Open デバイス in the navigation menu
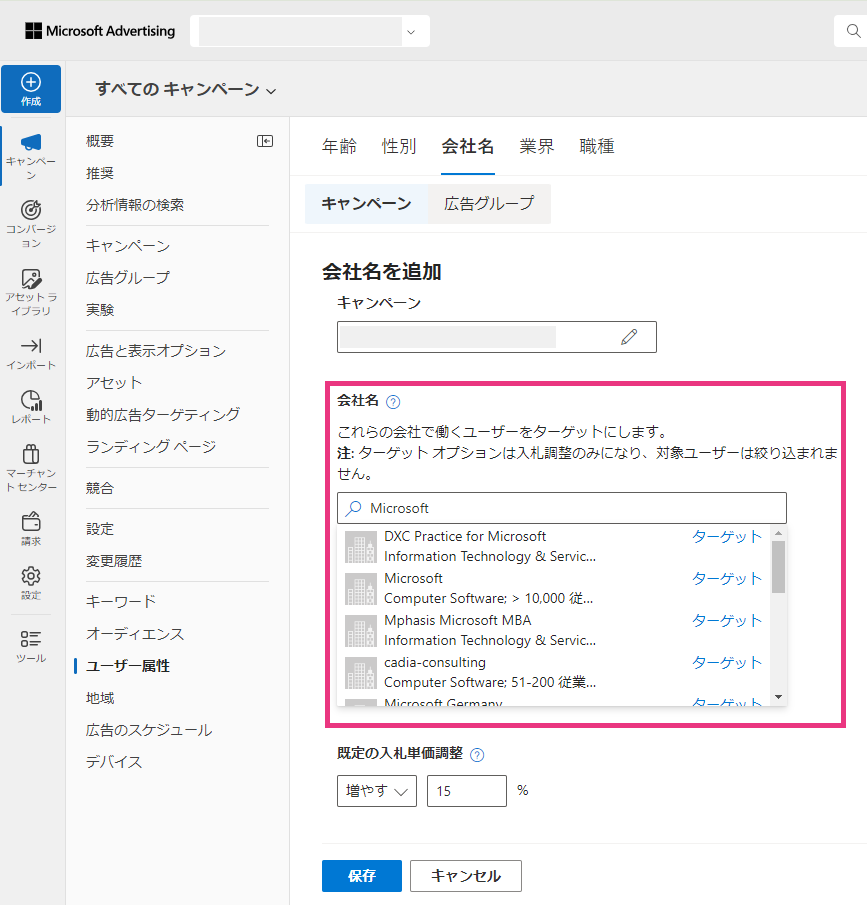Screen dimensions: 867x905 tap(114, 762)
